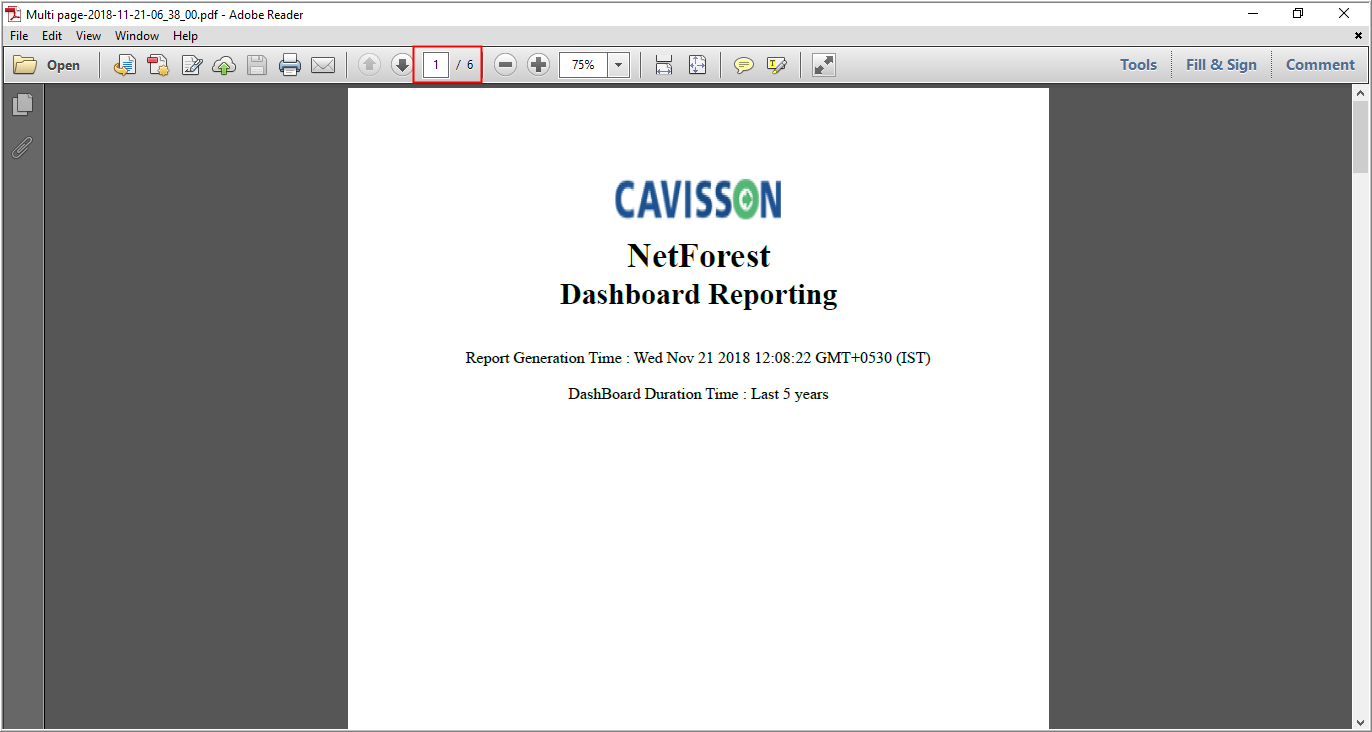Viewport: 1372px width, 732px height.
Task: Click the fit one full page icon
Action: pos(697,65)
